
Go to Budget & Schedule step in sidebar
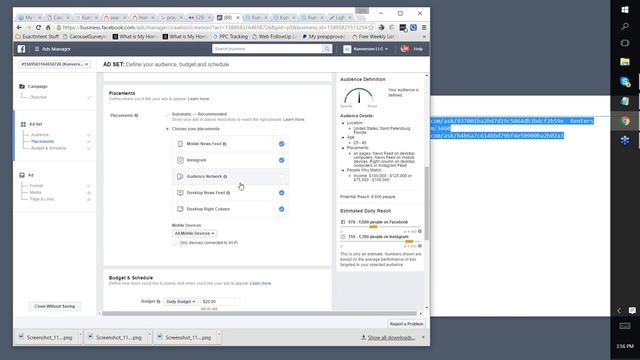coord(49,148)
